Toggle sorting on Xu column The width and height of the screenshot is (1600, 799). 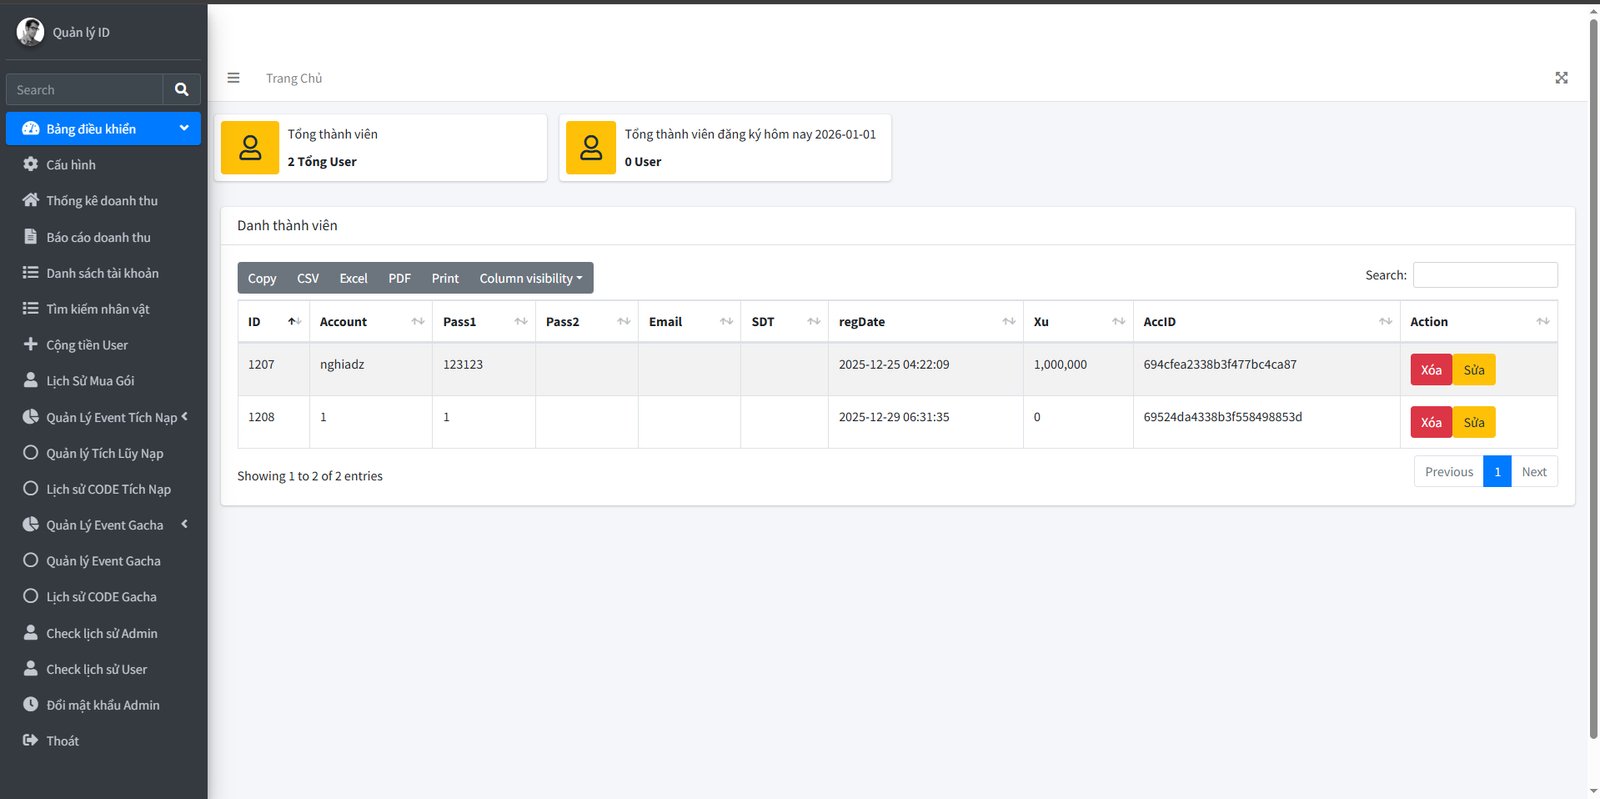[1077, 322]
